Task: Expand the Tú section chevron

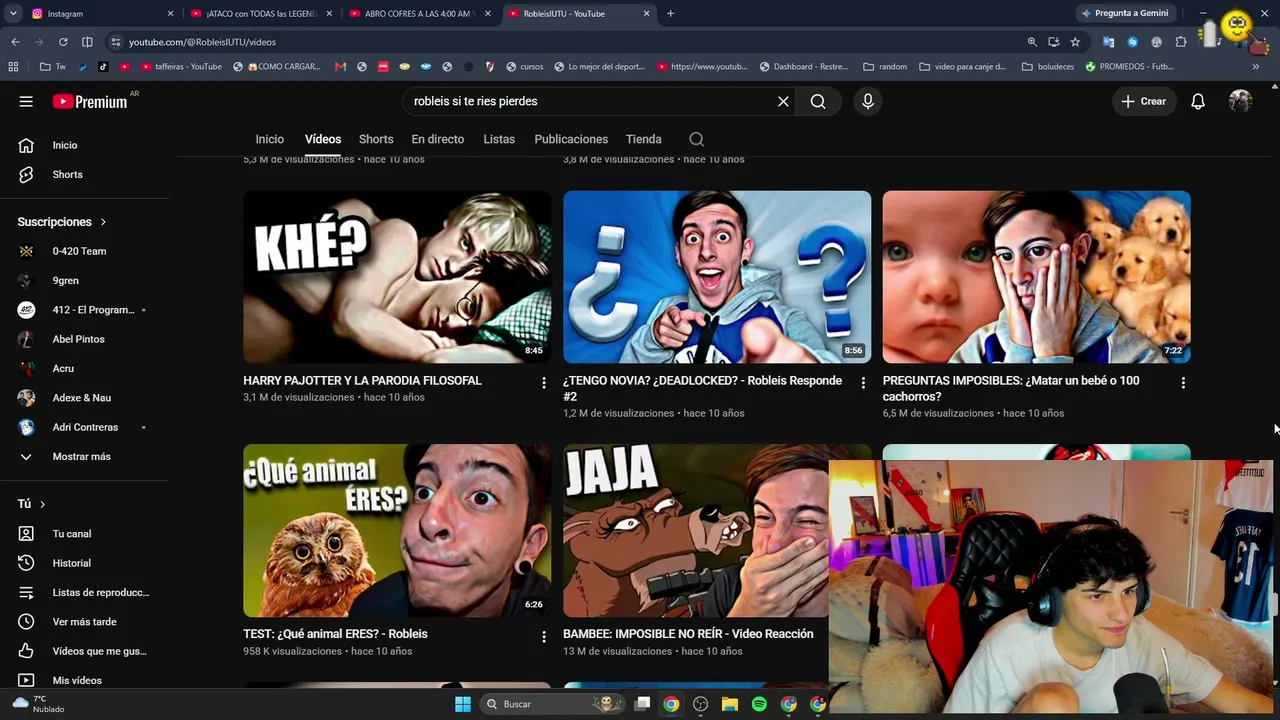Action: click(42, 504)
